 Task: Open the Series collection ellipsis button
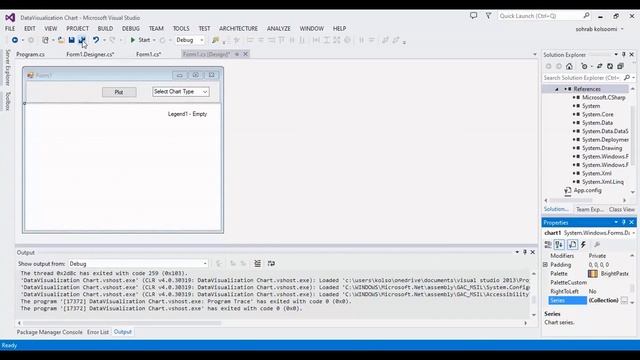[624, 300]
